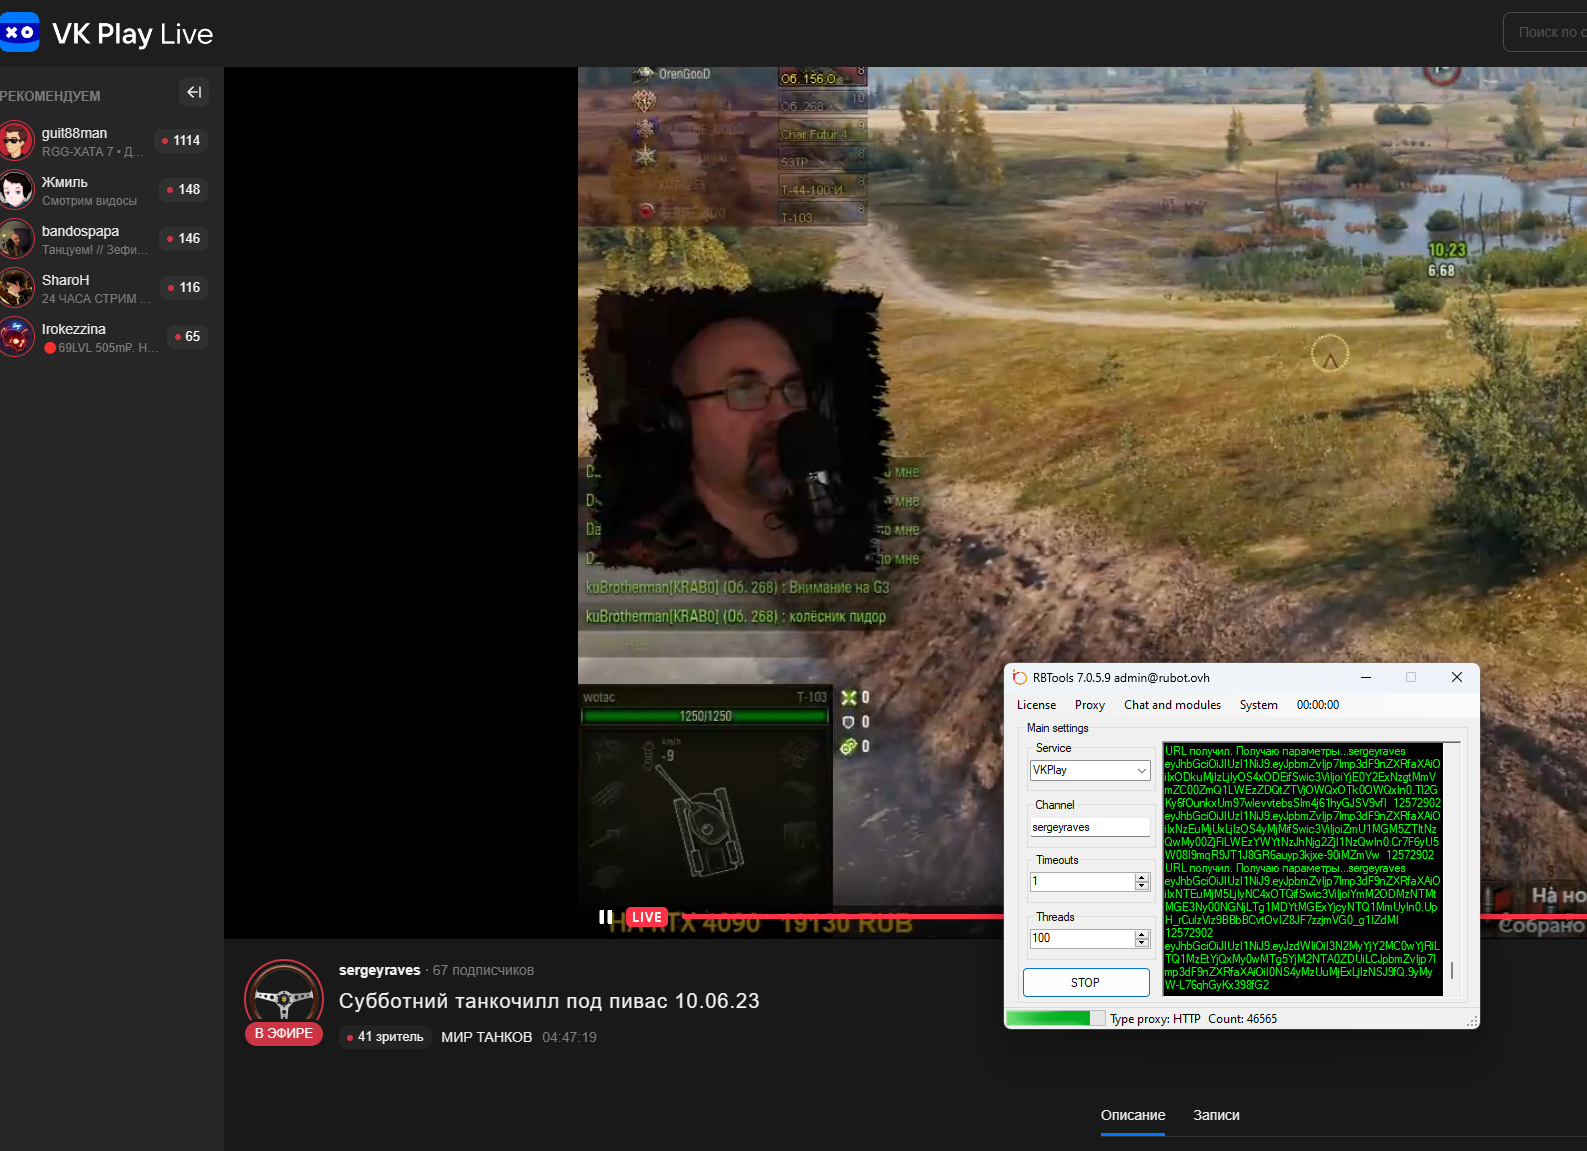
Task: Pause the live stream video
Action: click(x=605, y=917)
